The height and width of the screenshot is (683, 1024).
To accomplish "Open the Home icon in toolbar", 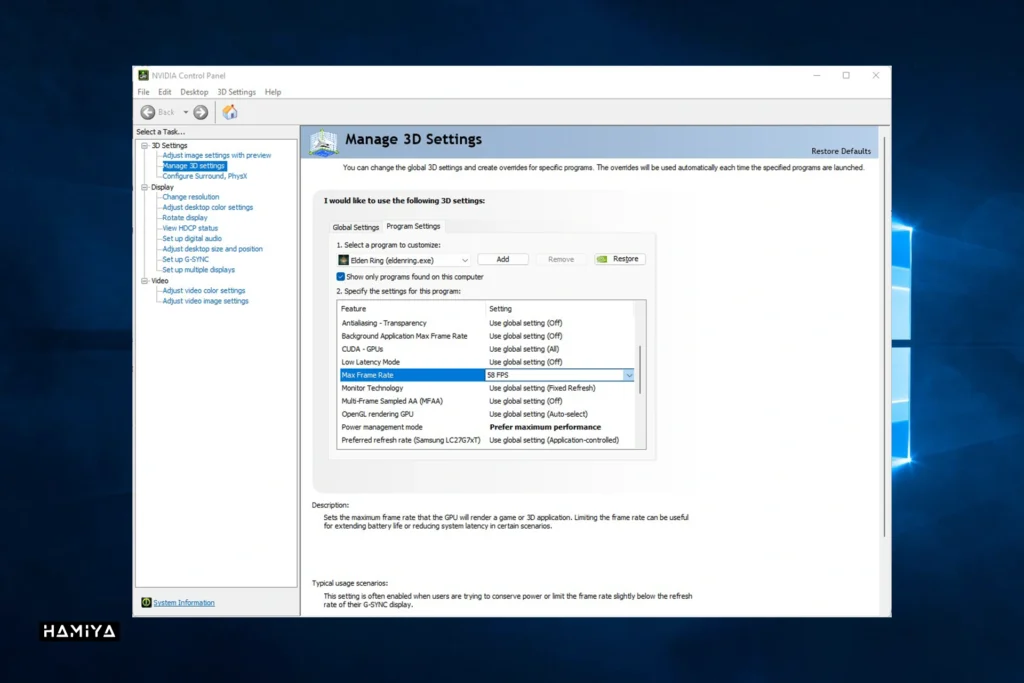I will point(230,112).
